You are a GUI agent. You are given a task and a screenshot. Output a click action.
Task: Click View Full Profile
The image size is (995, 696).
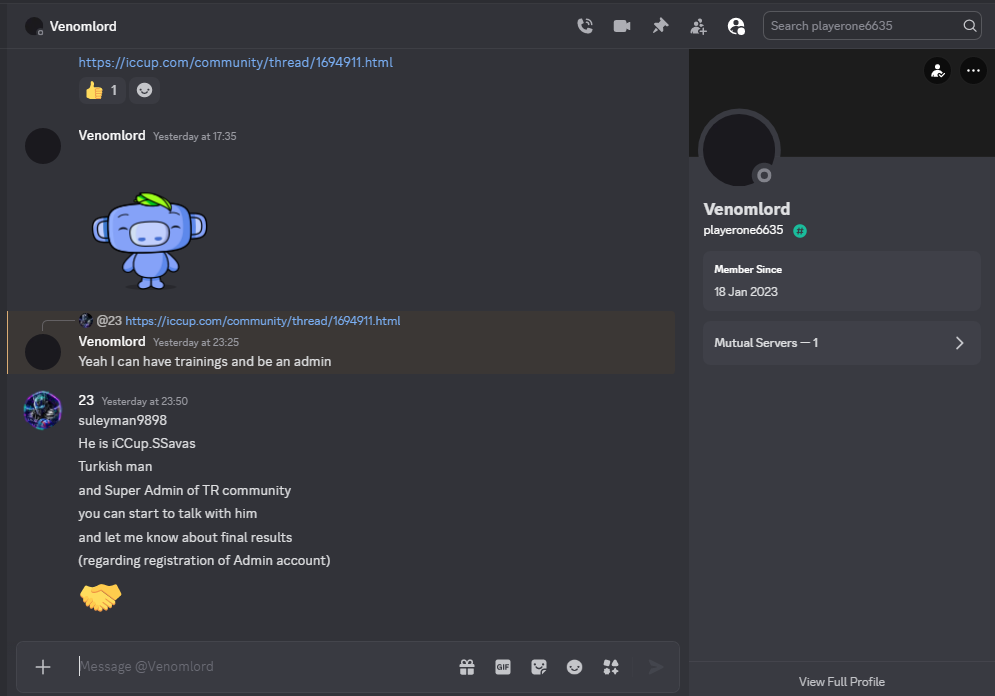click(x=841, y=681)
